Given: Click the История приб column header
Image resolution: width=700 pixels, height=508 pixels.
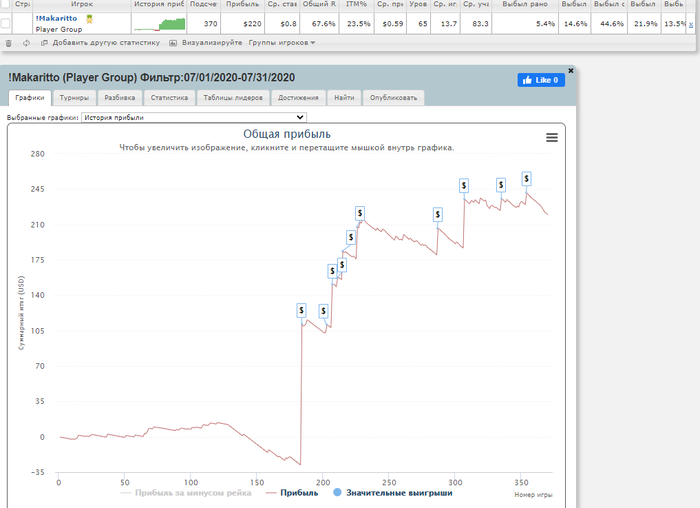Looking at the screenshot, I should pos(159,4).
